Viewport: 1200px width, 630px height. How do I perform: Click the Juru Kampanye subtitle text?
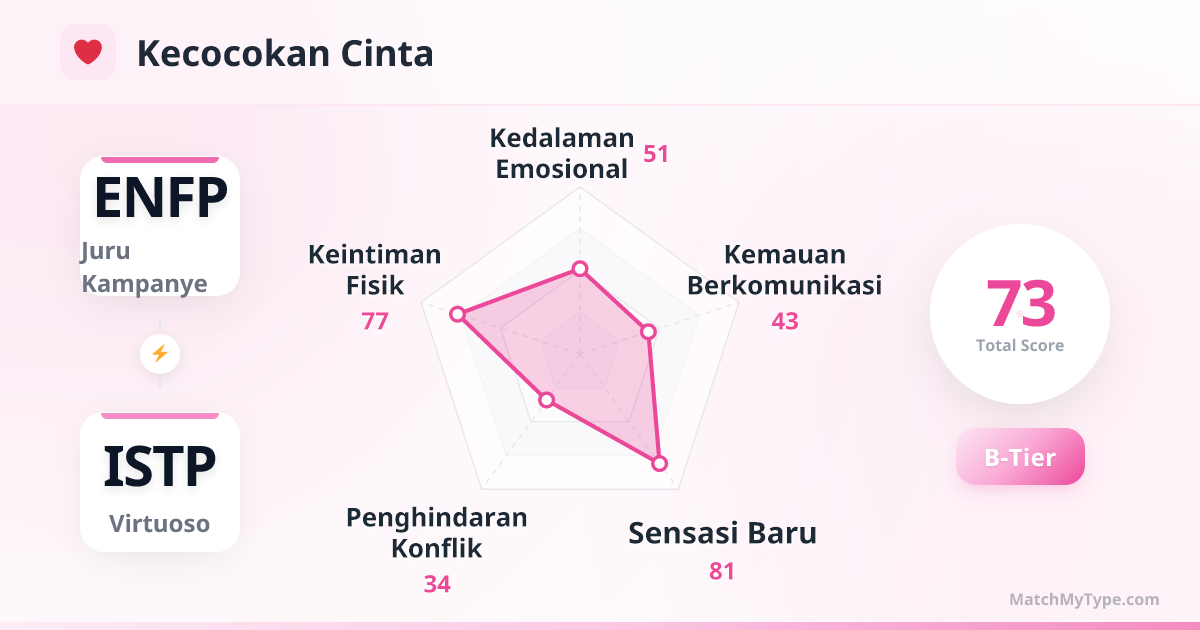coord(144,268)
